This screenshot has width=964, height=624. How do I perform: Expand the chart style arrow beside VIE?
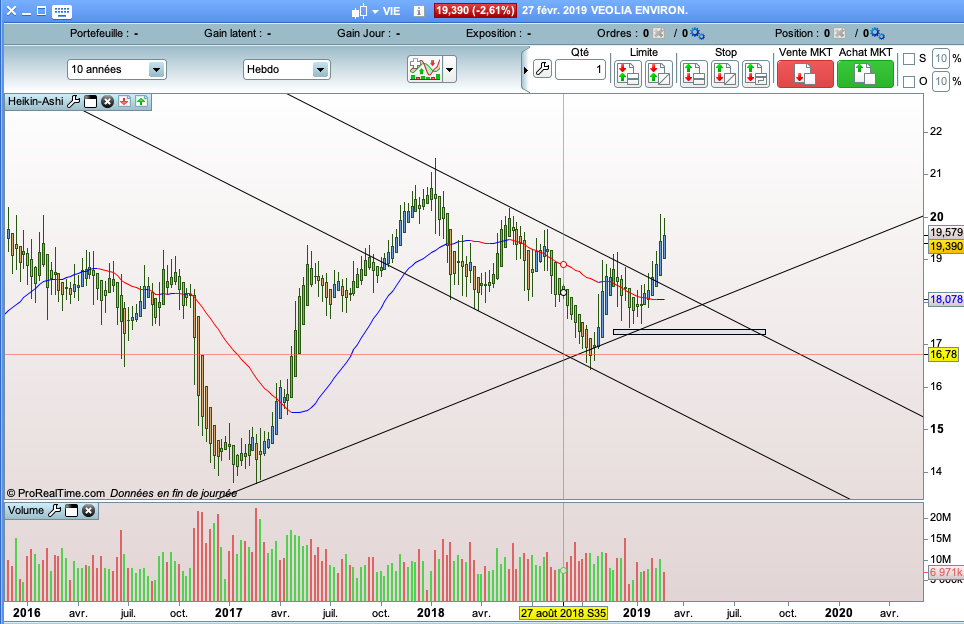coord(375,12)
